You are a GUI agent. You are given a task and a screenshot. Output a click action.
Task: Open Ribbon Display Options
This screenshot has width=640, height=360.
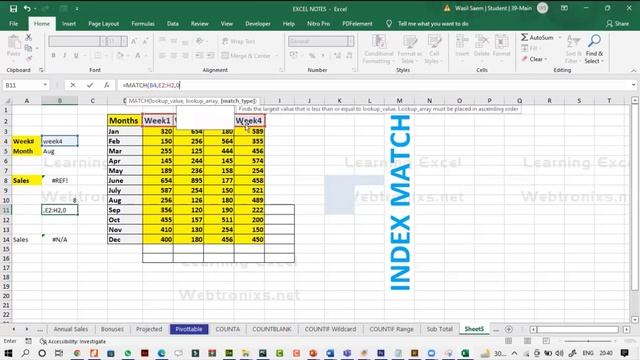pyautogui.click(x=564, y=8)
